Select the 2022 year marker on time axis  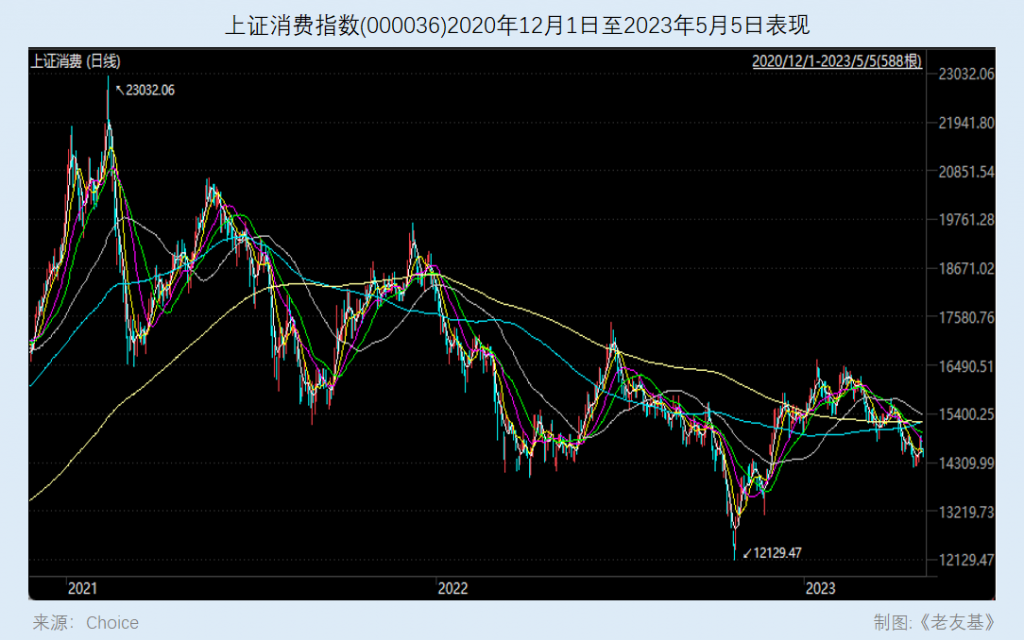pyautogui.click(x=452, y=587)
